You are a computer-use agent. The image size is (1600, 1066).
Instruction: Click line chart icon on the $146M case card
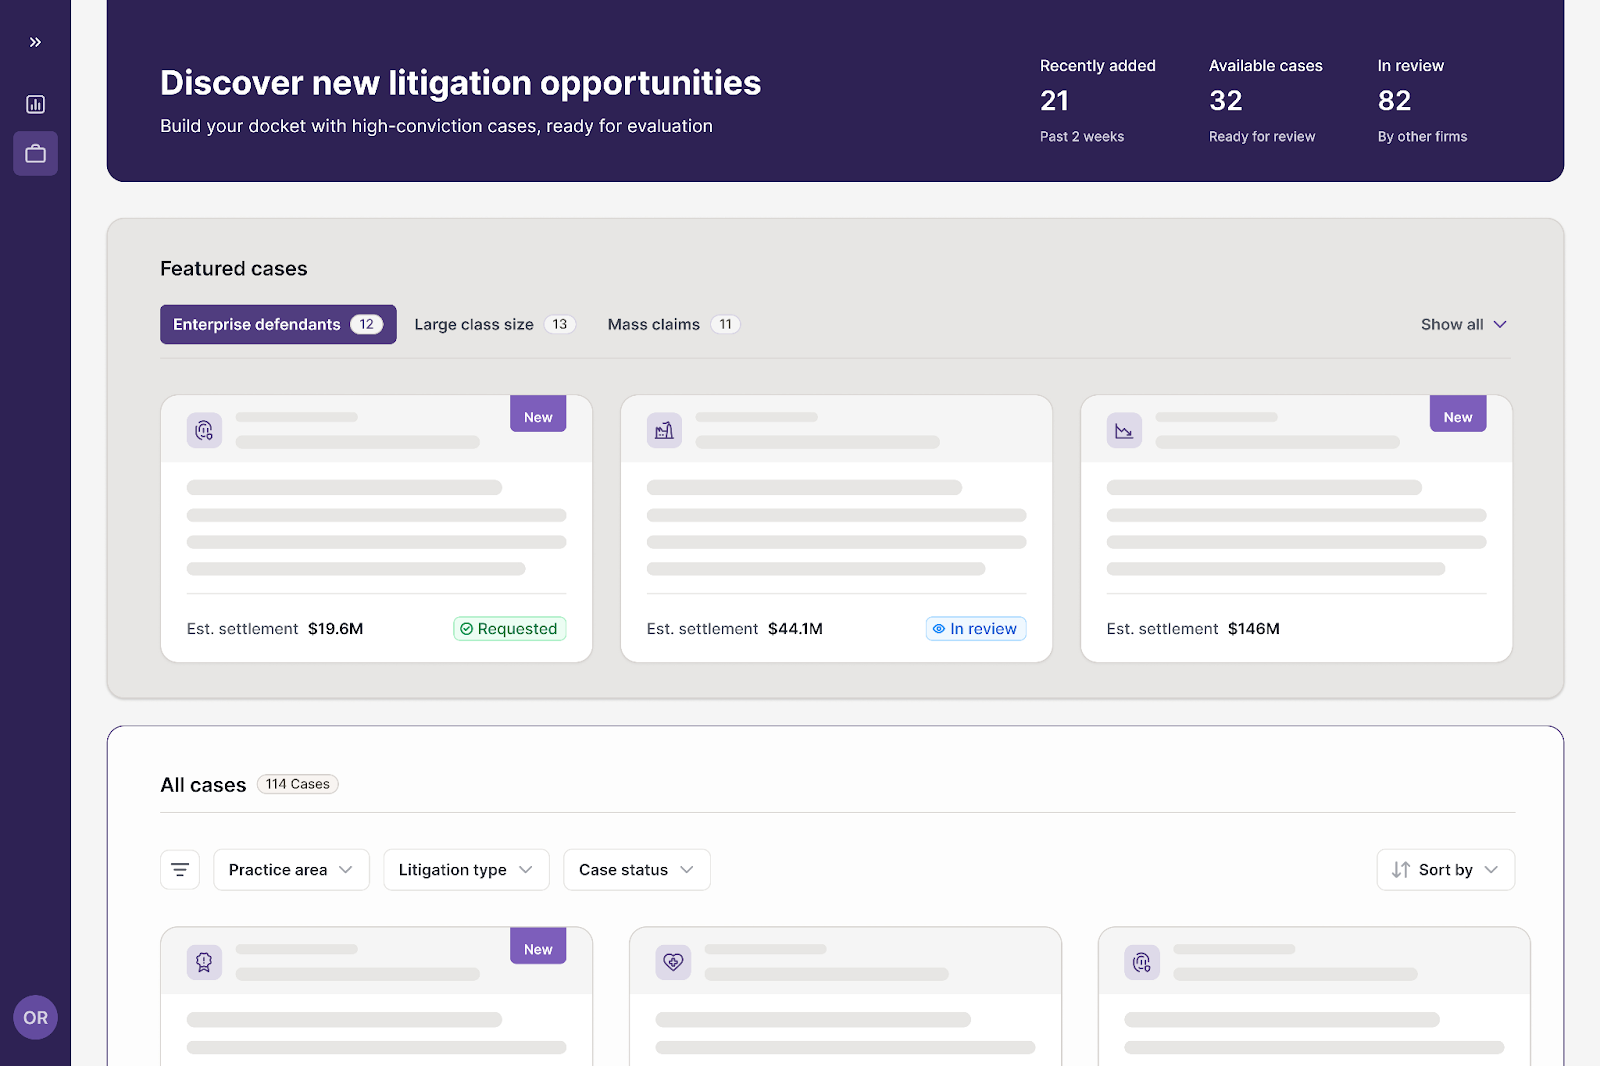tap(1124, 430)
